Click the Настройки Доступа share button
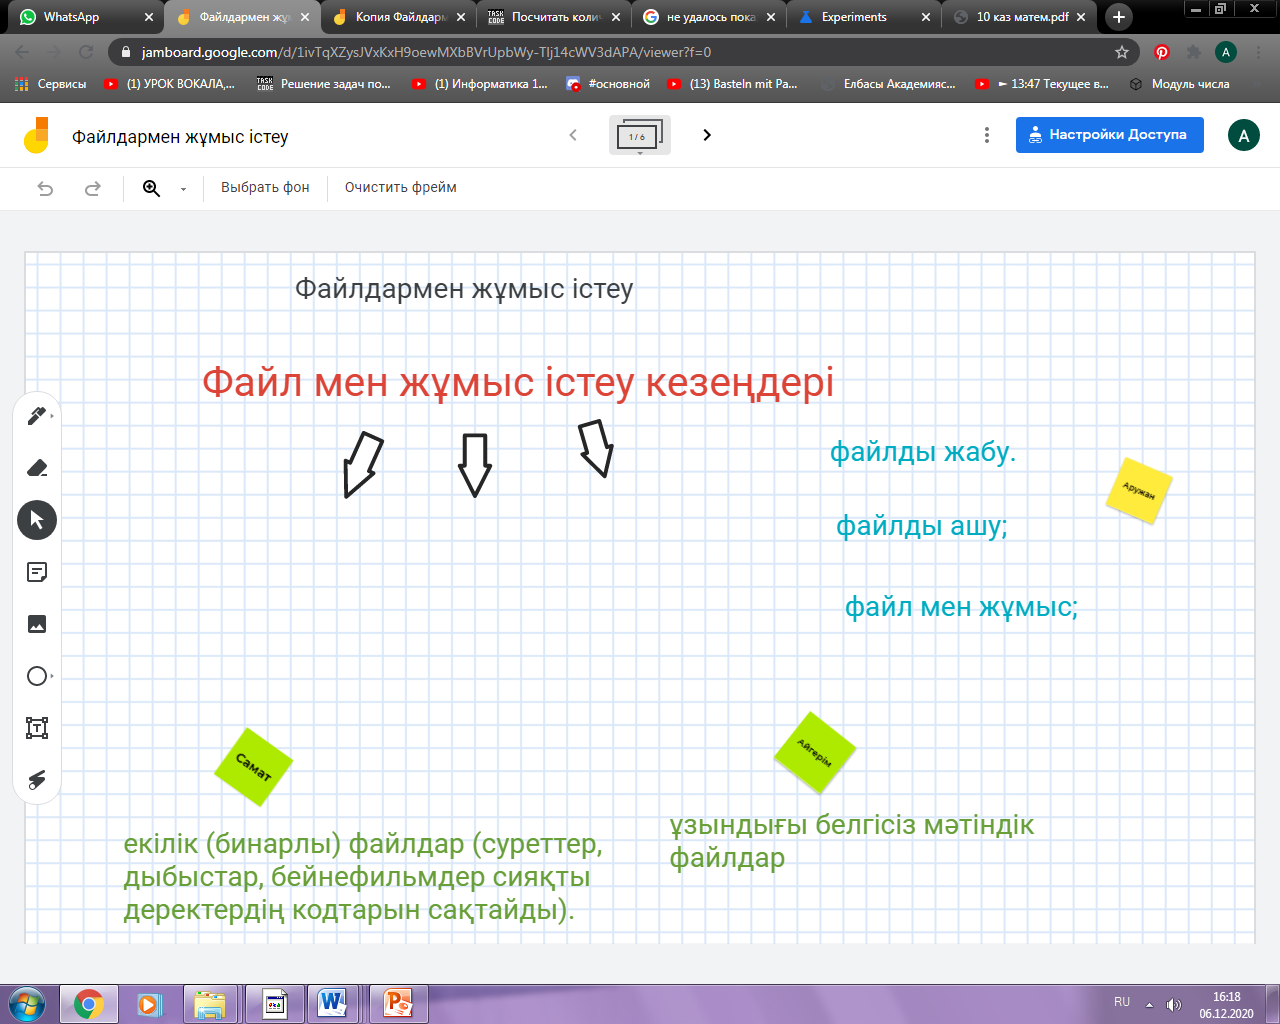Viewport: 1280px width, 1024px height. [1109, 135]
